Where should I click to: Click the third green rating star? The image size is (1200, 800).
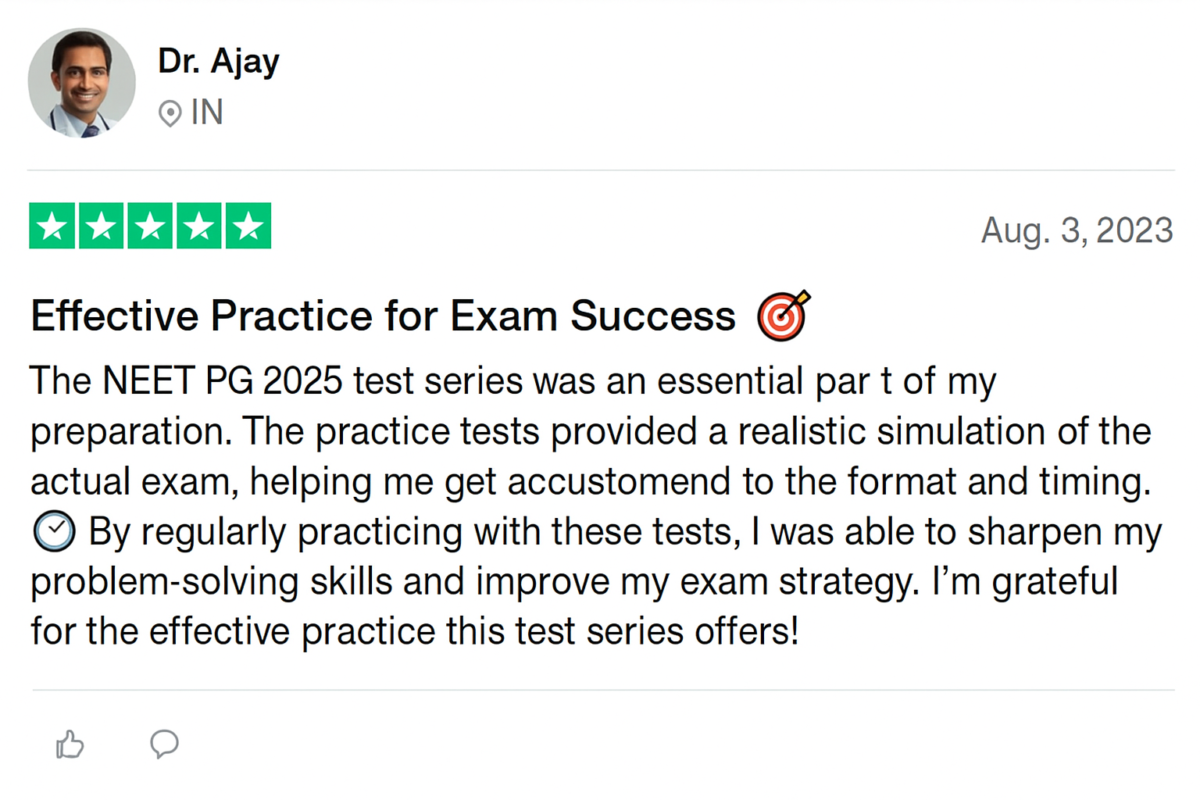click(151, 226)
